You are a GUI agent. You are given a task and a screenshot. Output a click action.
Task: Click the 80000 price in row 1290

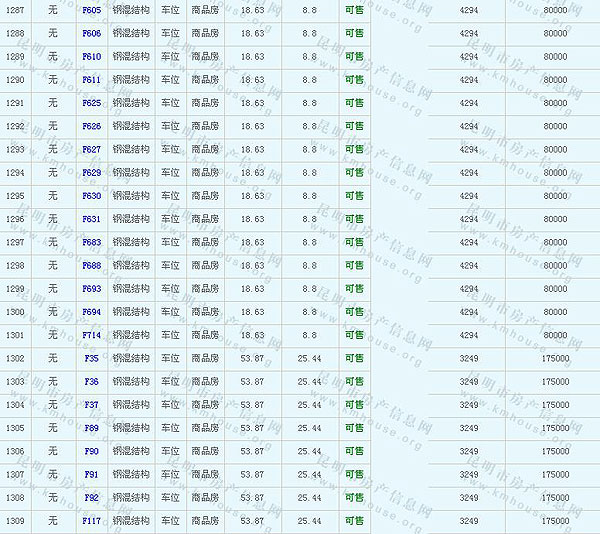click(555, 80)
